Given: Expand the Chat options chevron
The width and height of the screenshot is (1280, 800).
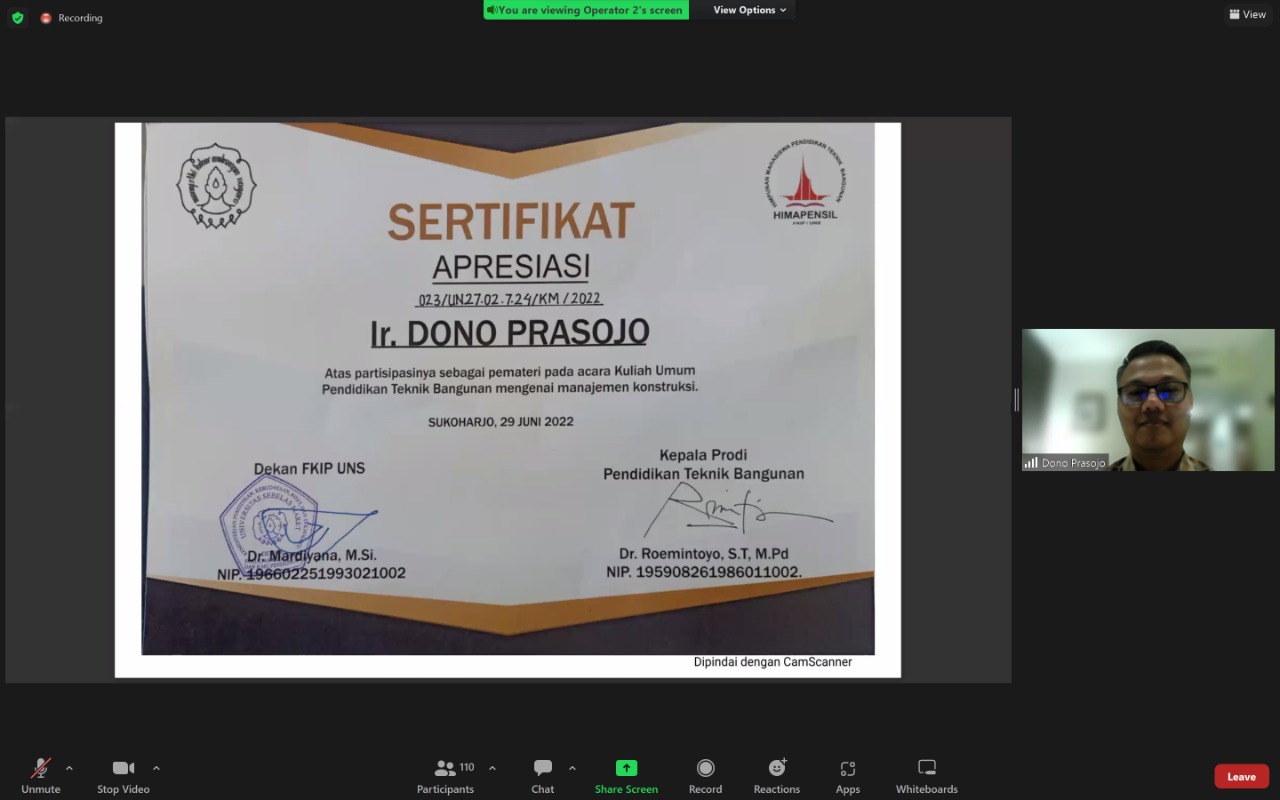Looking at the screenshot, I should click(x=572, y=768).
